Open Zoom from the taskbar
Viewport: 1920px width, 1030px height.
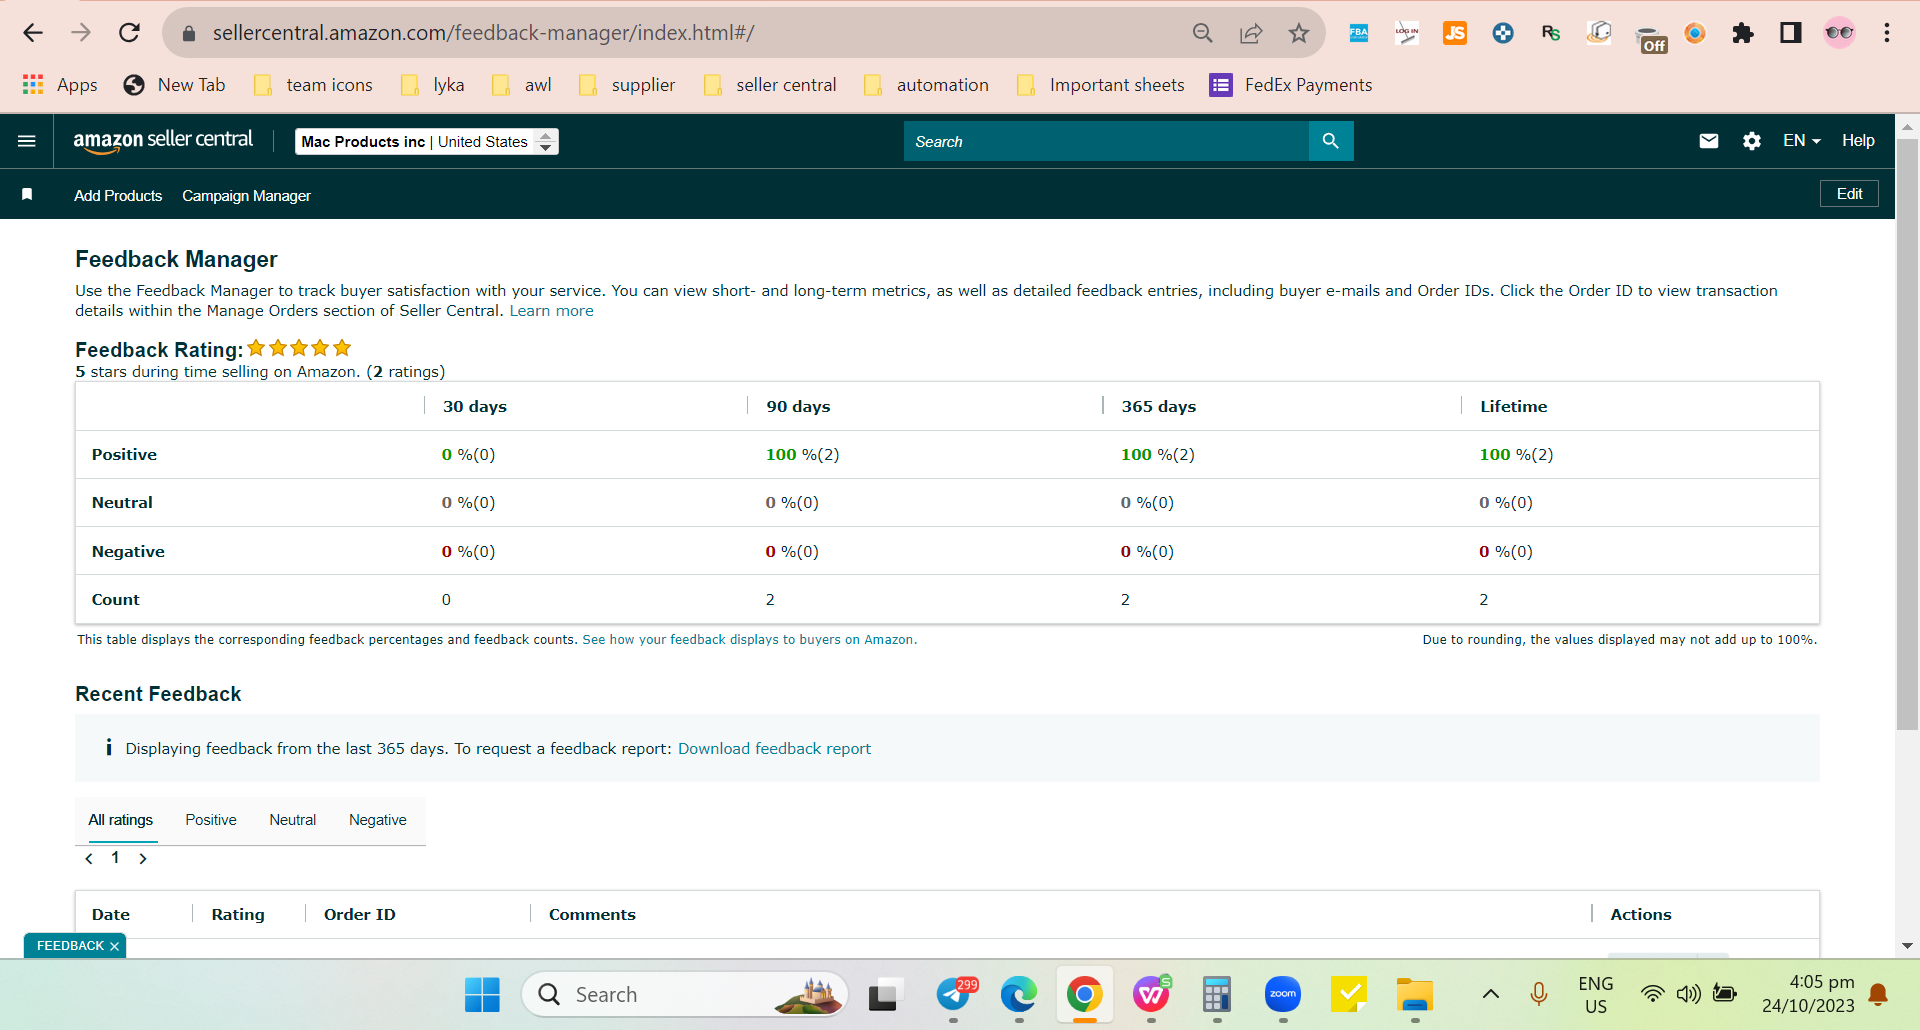pos(1283,995)
